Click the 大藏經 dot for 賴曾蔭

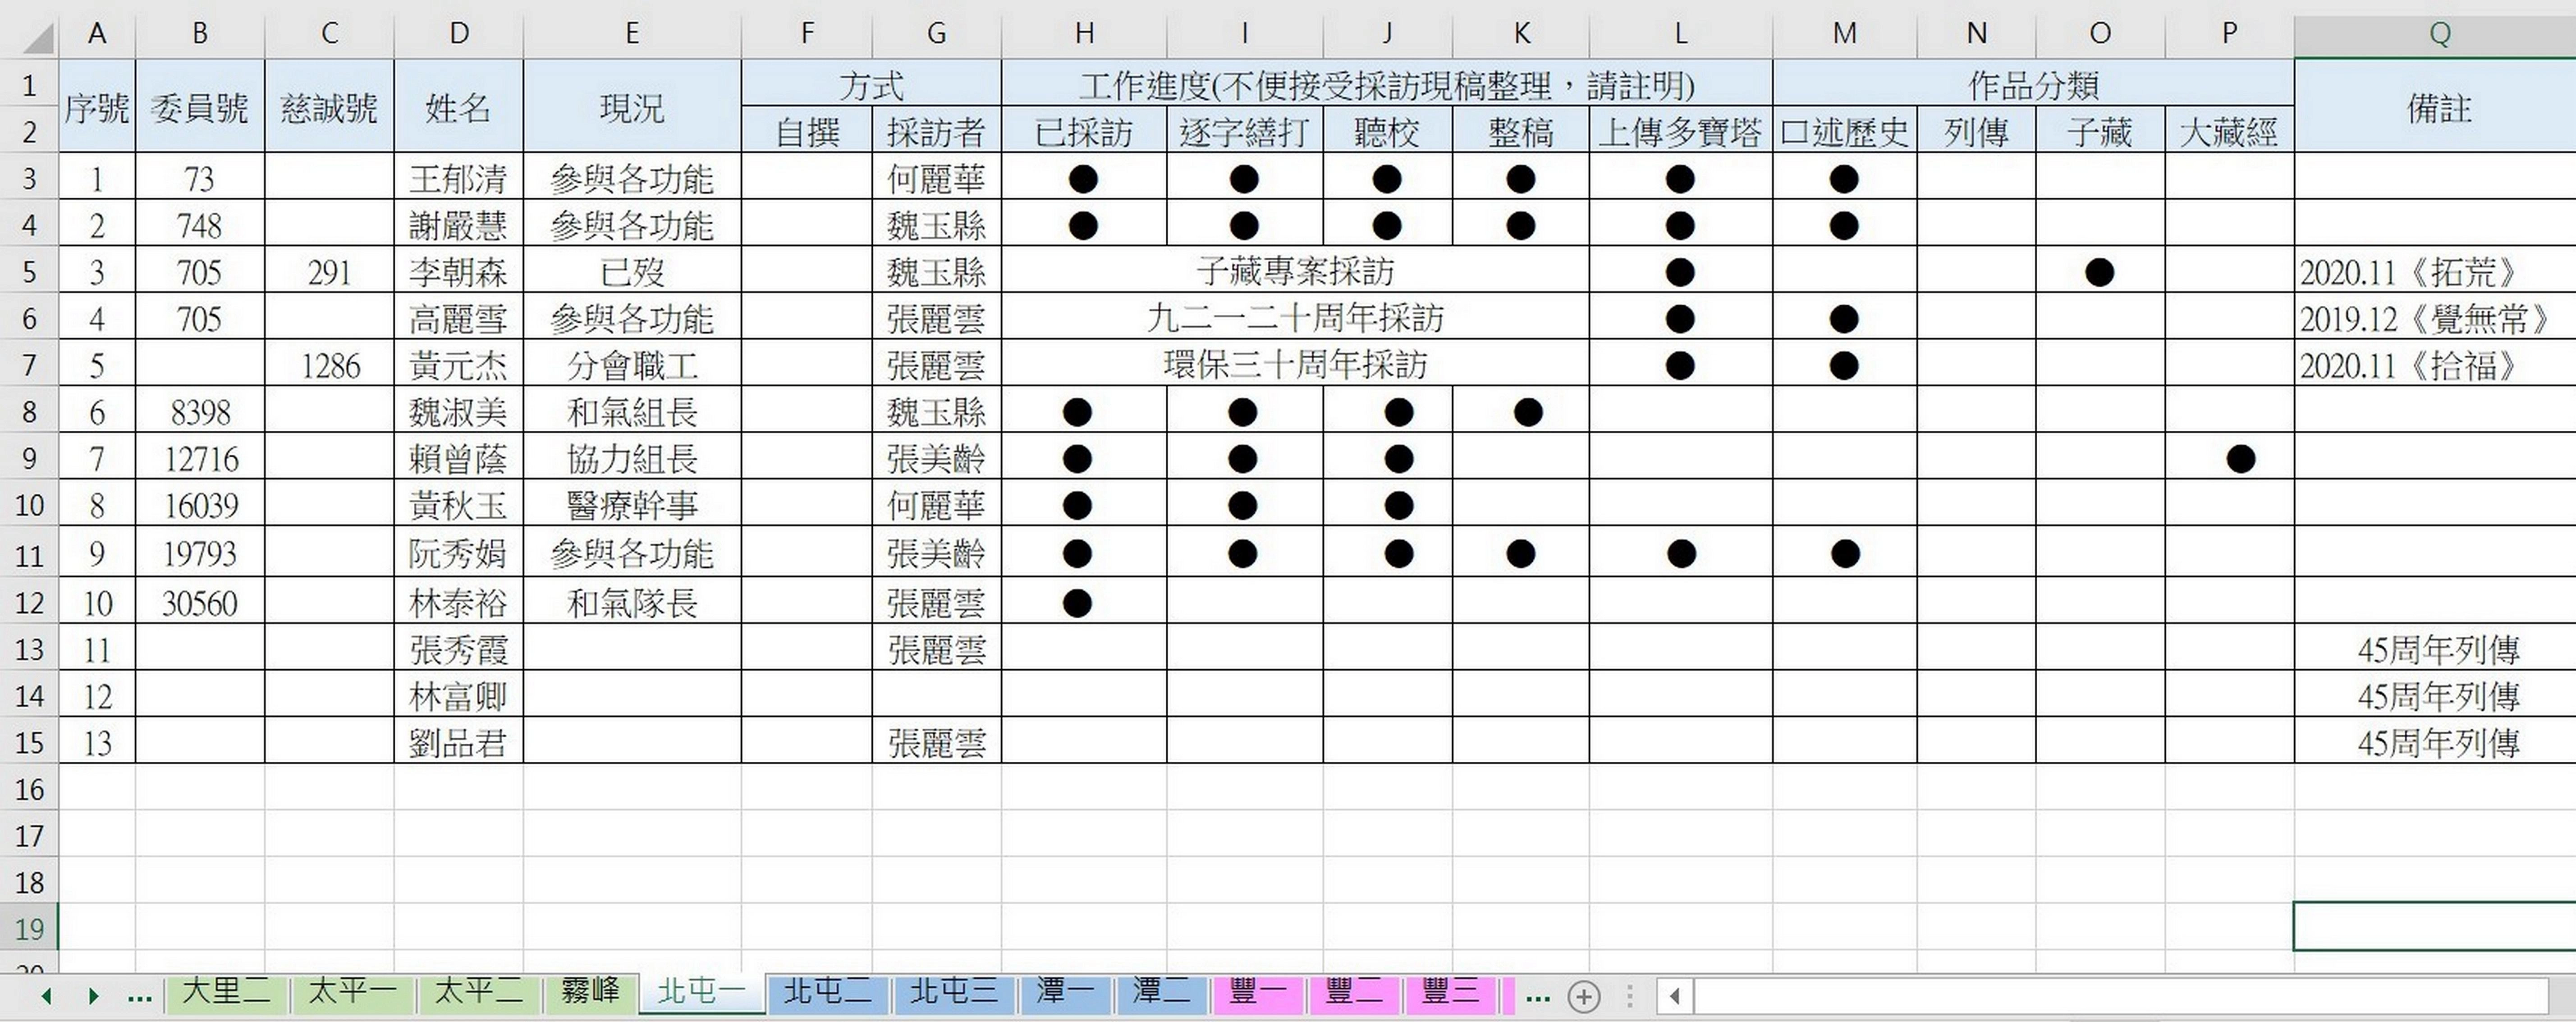[2241, 459]
